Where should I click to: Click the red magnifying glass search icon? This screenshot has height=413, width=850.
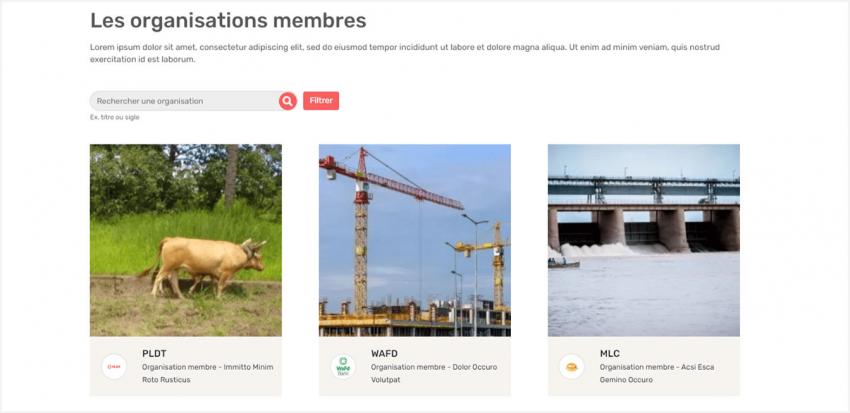point(288,101)
